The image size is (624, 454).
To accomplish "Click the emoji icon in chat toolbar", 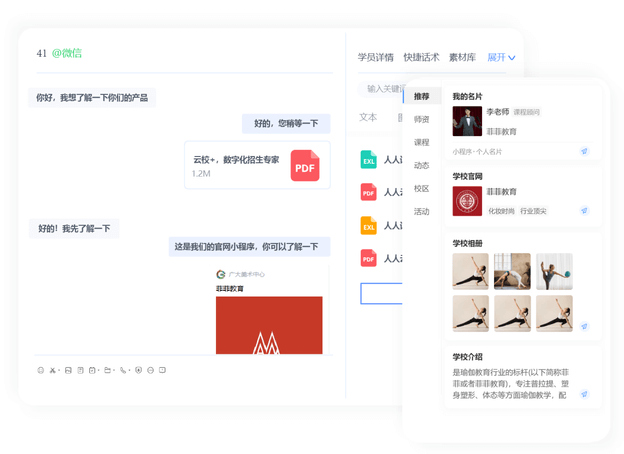I will [x=41, y=370].
